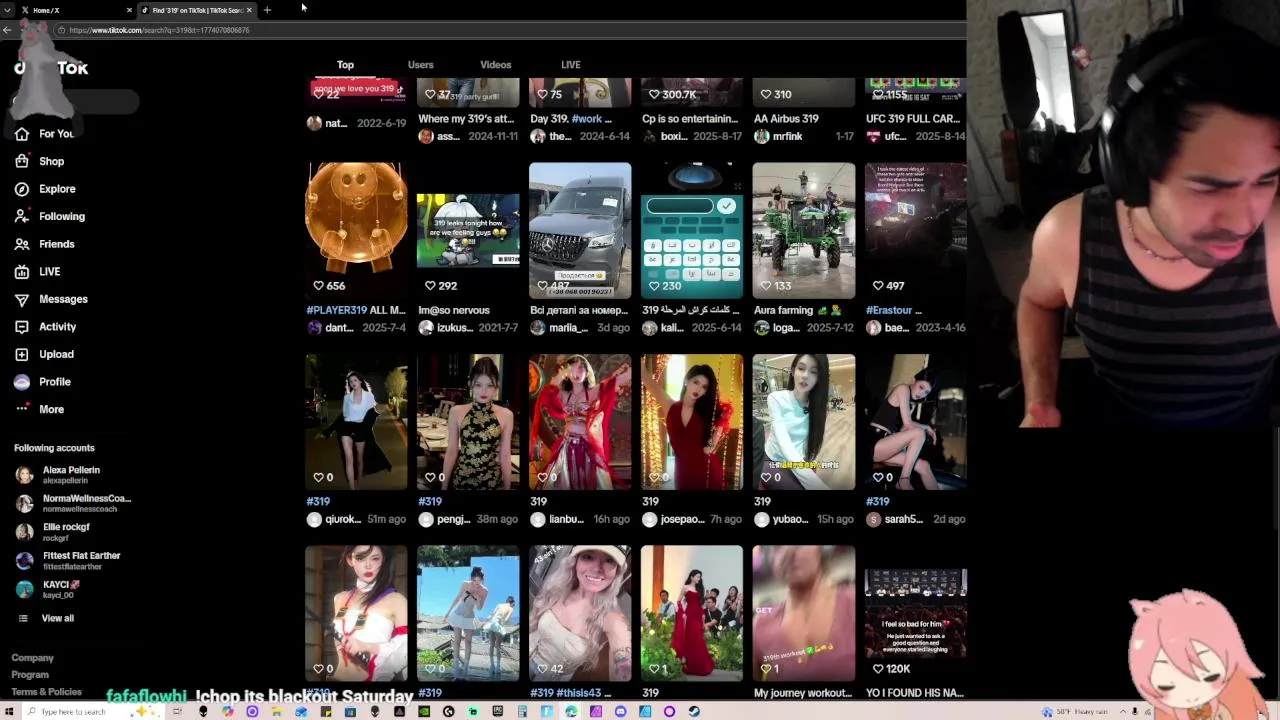
Task: Go to Explore in the sidebar
Action: click(x=45, y=189)
